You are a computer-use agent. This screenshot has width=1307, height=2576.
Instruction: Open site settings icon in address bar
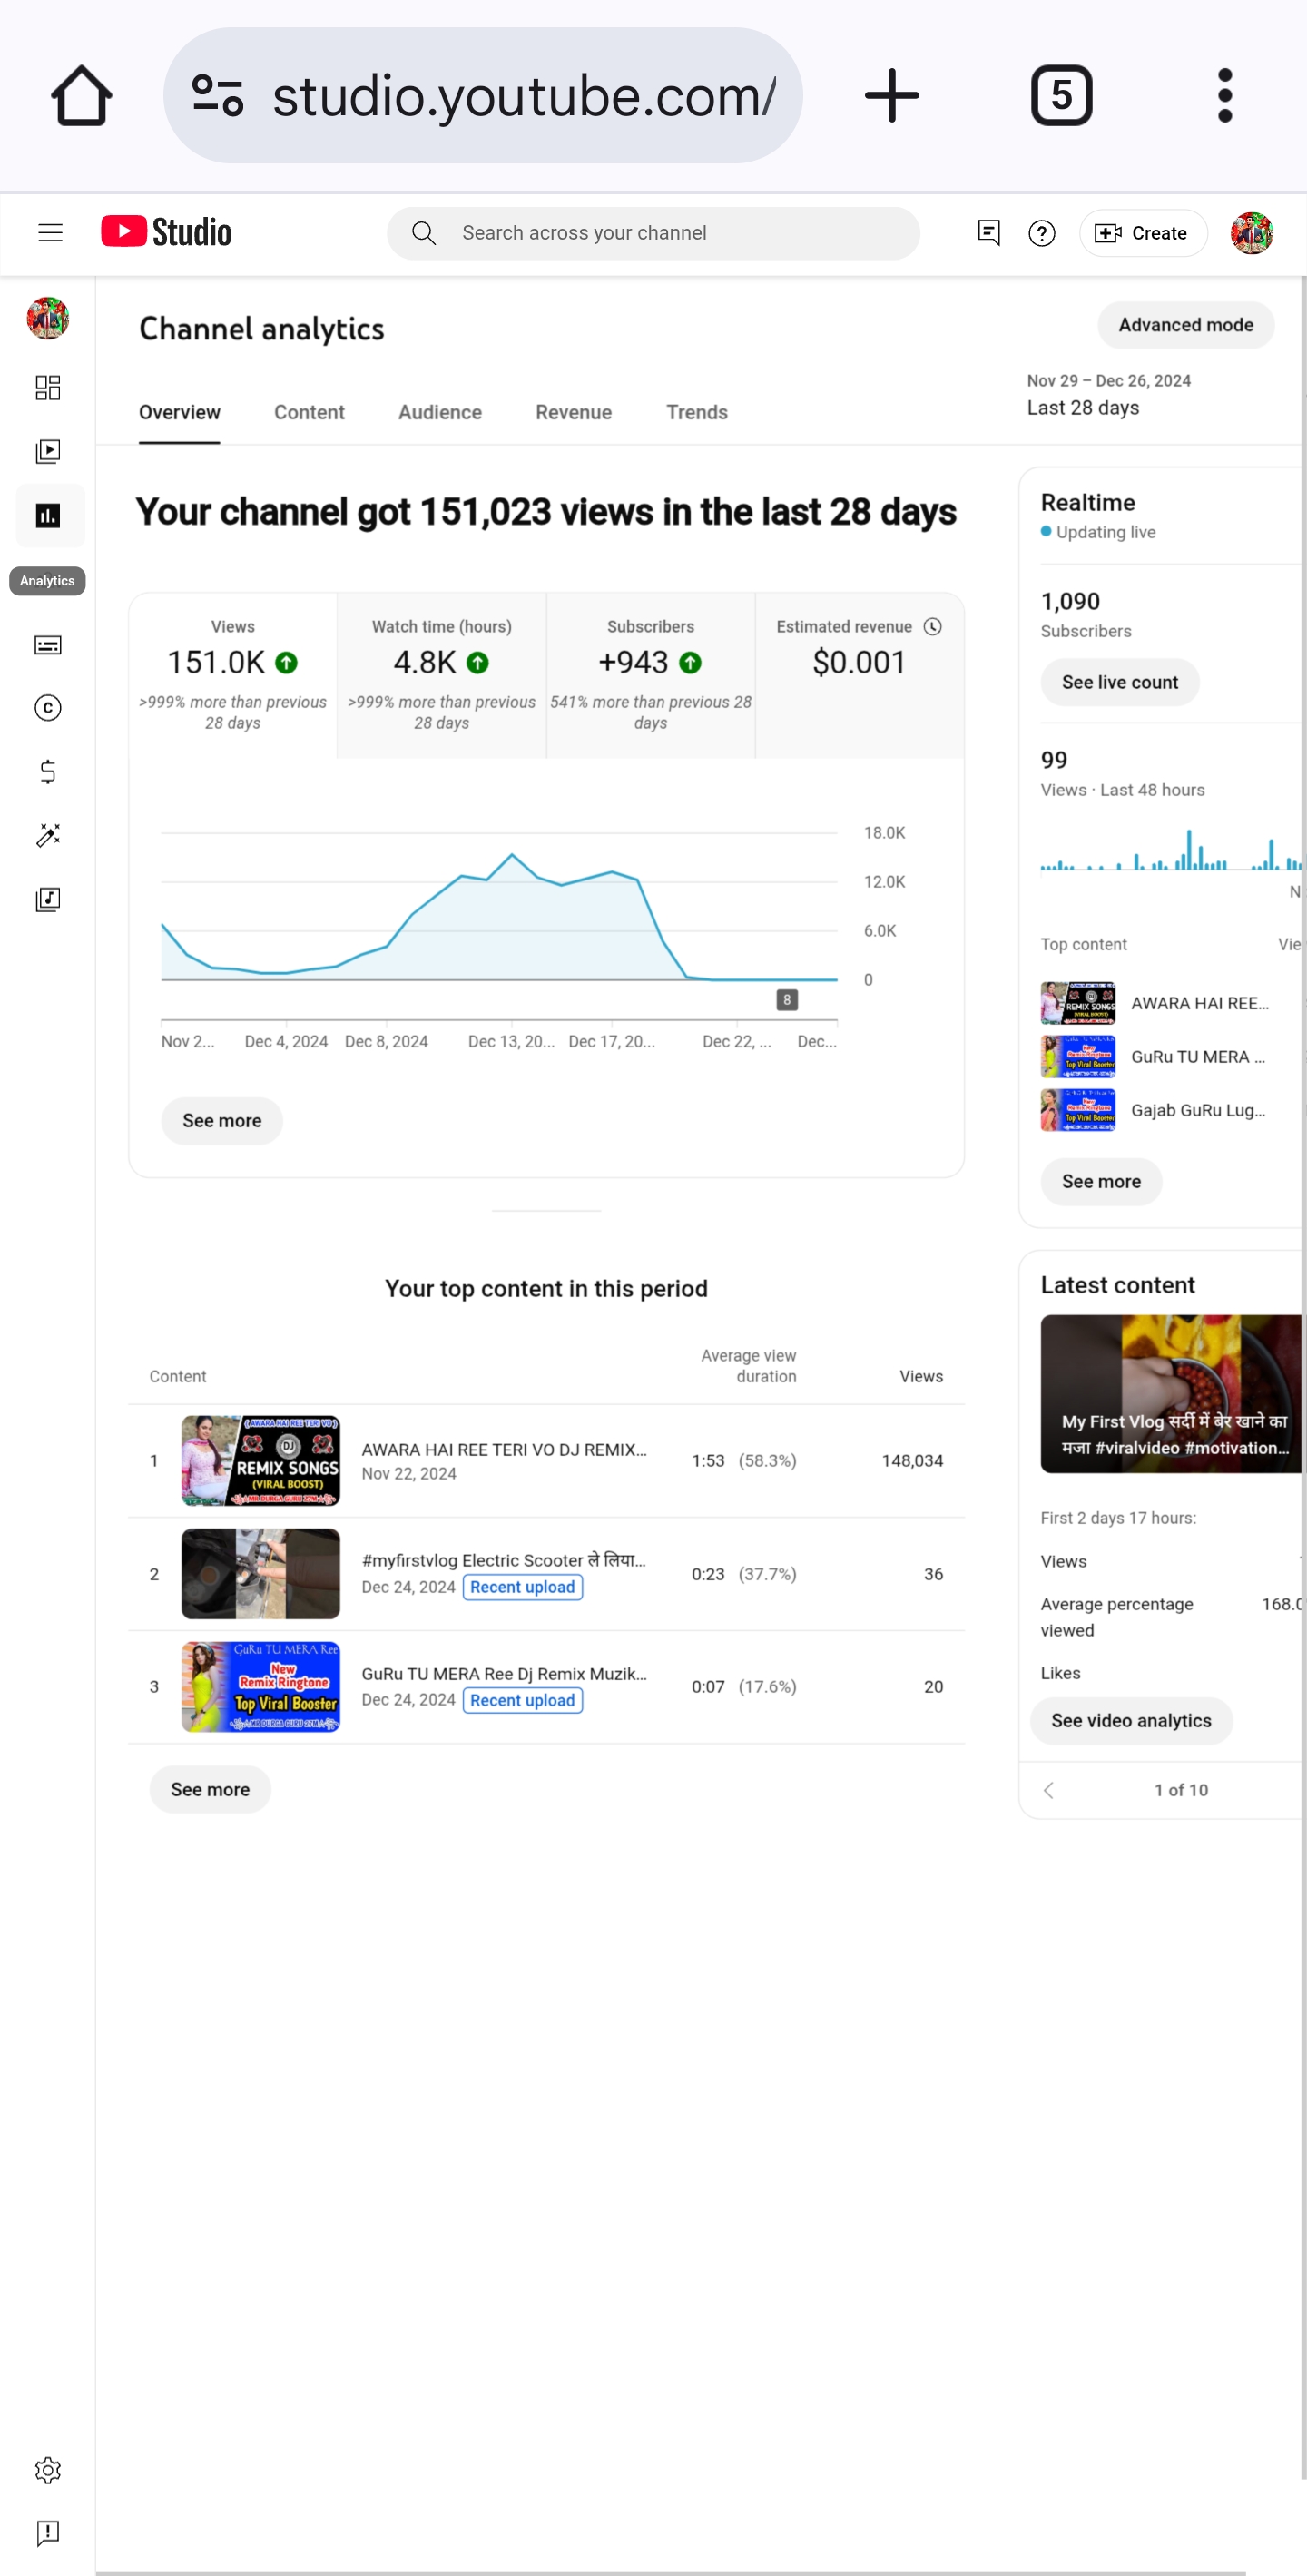pos(218,96)
